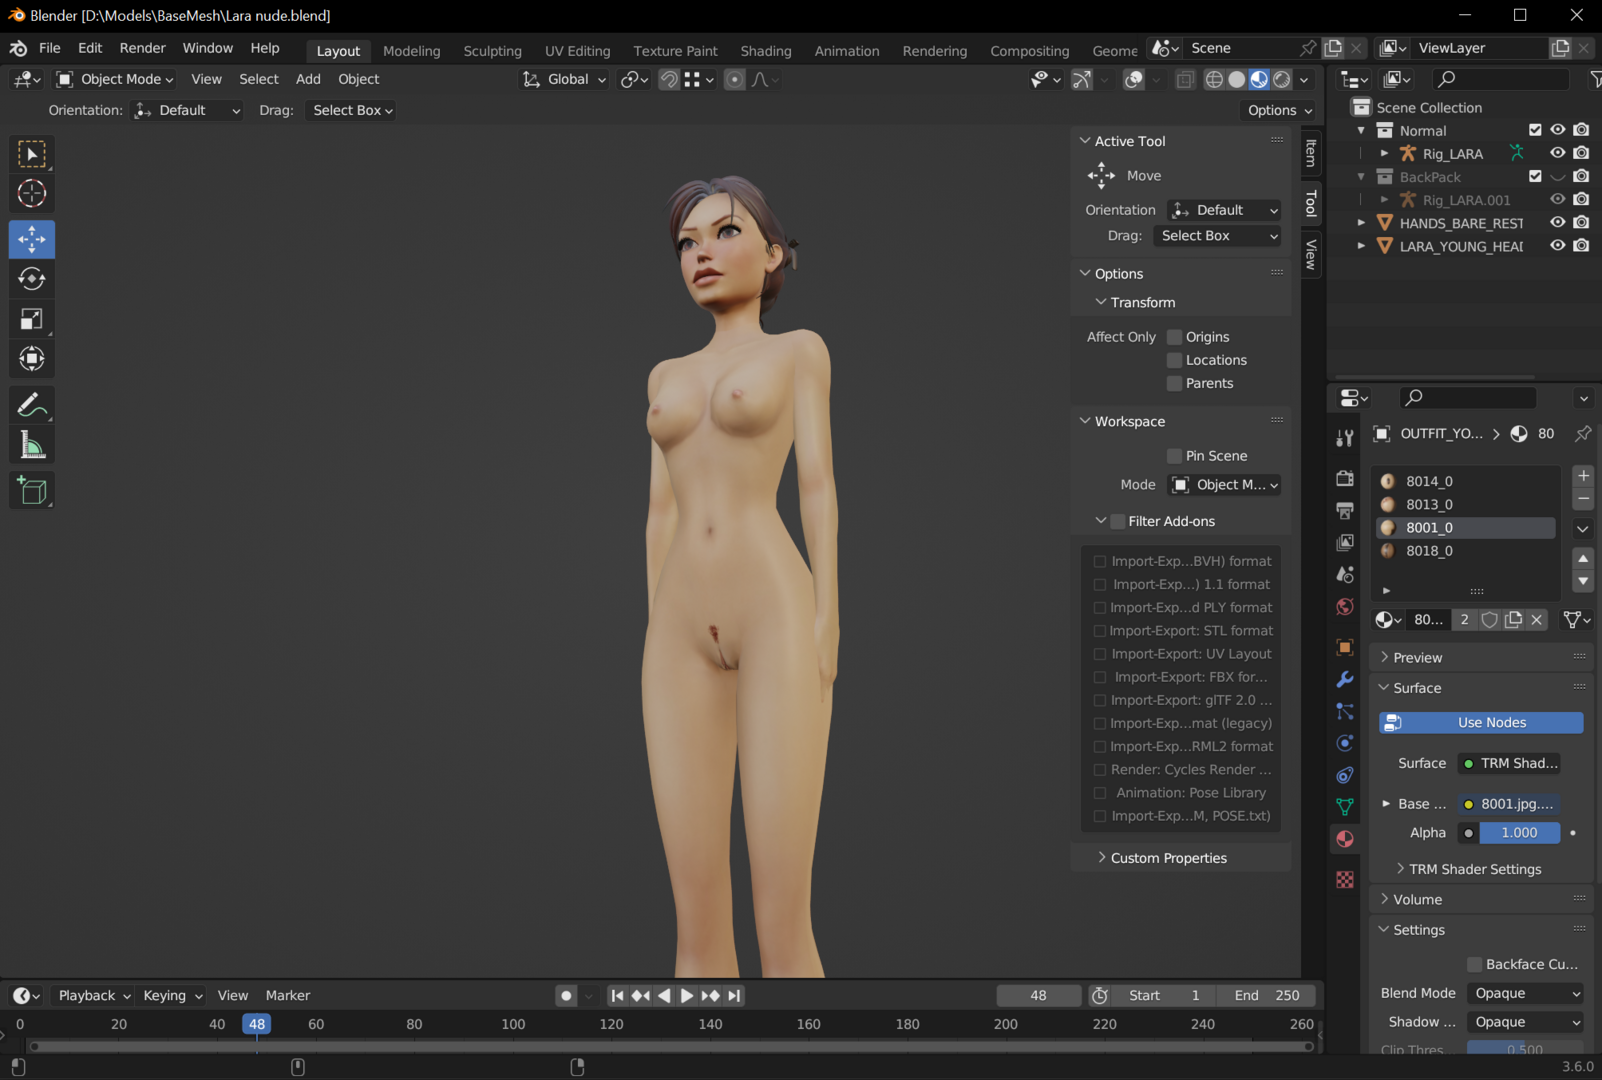Click the Add menu in viewport header

pos(308,79)
